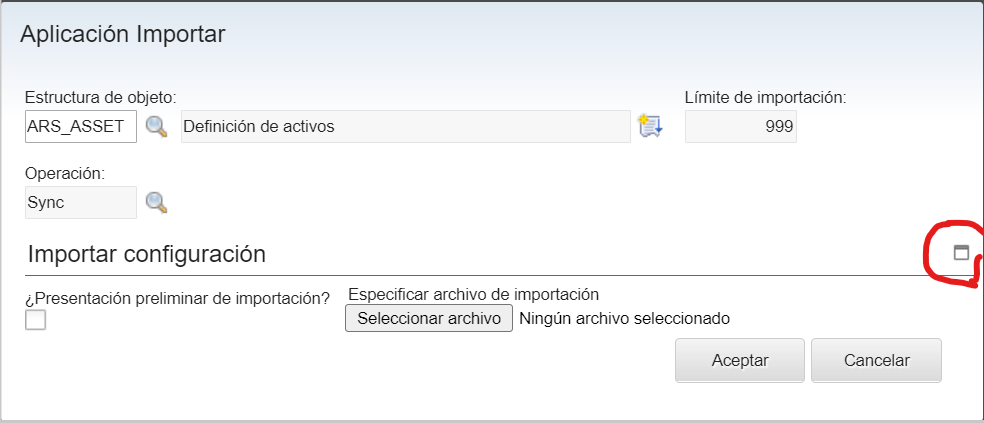
Task: Click the Importar configuración section header
Action: coord(147,254)
